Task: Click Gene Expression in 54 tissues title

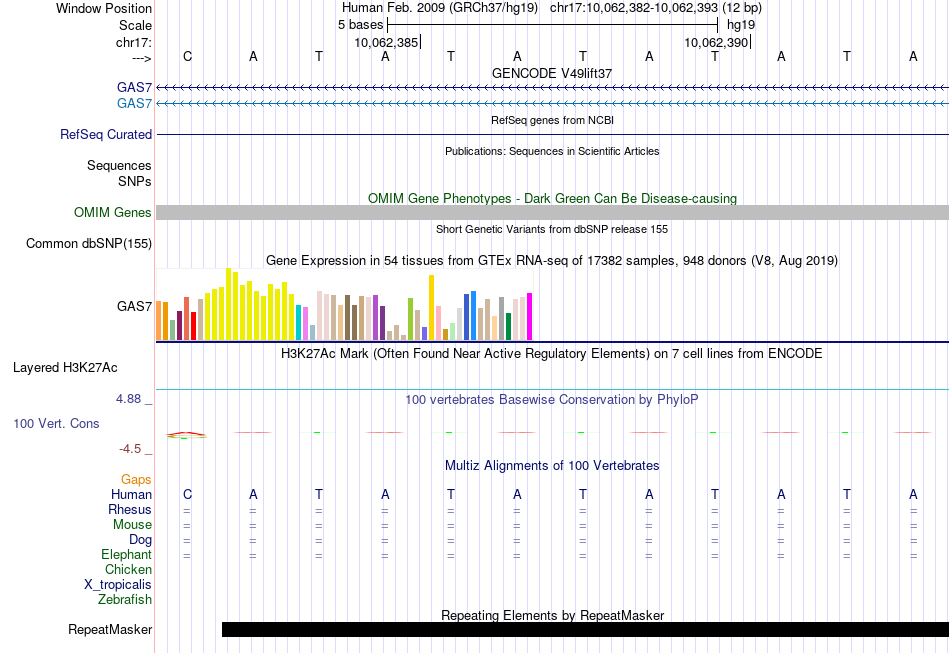Action: [x=552, y=260]
